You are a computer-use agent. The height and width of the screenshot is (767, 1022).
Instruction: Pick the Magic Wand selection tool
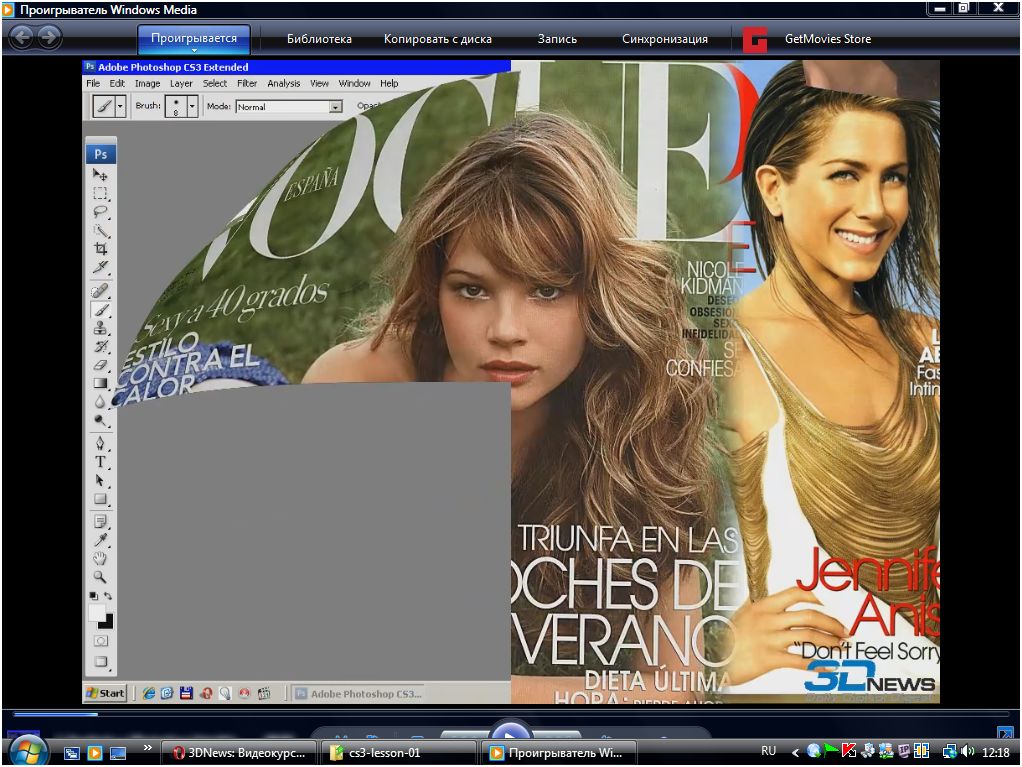[x=100, y=230]
